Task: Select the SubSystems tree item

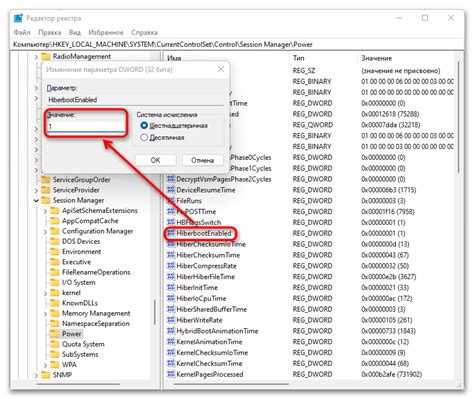Action: tap(80, 354)
